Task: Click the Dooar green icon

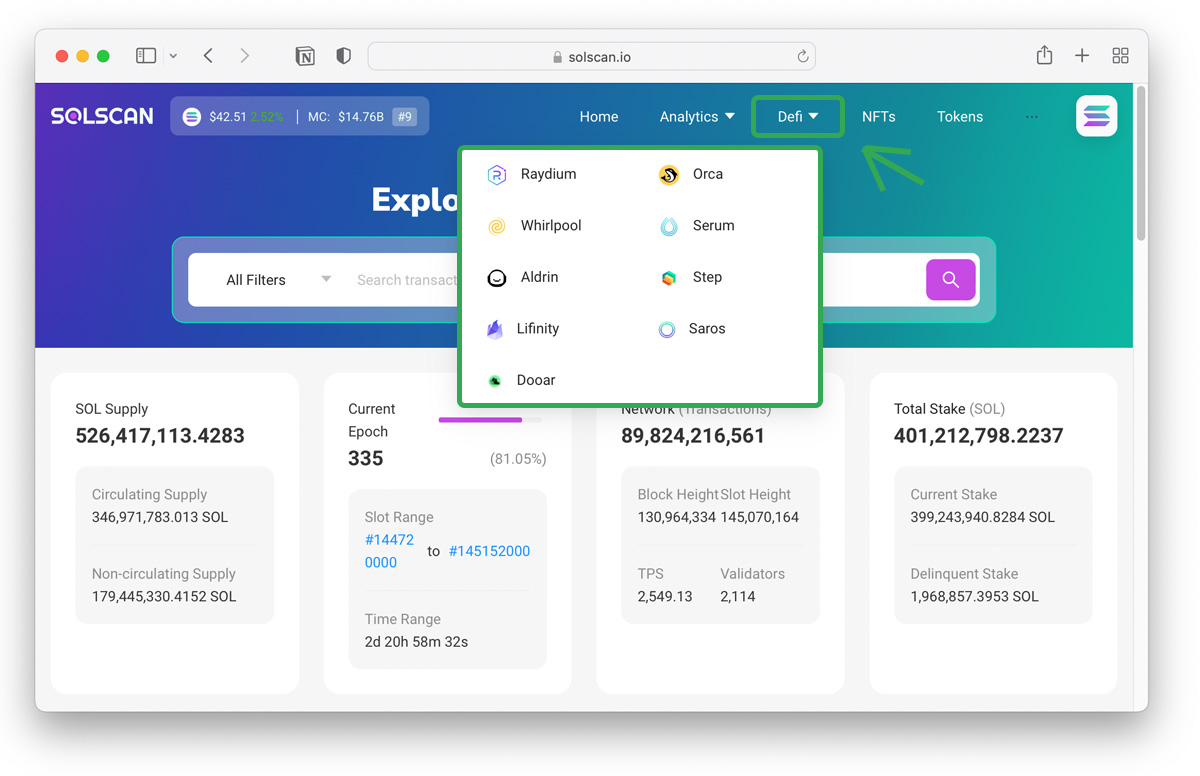Action: (x=495, y=381)
